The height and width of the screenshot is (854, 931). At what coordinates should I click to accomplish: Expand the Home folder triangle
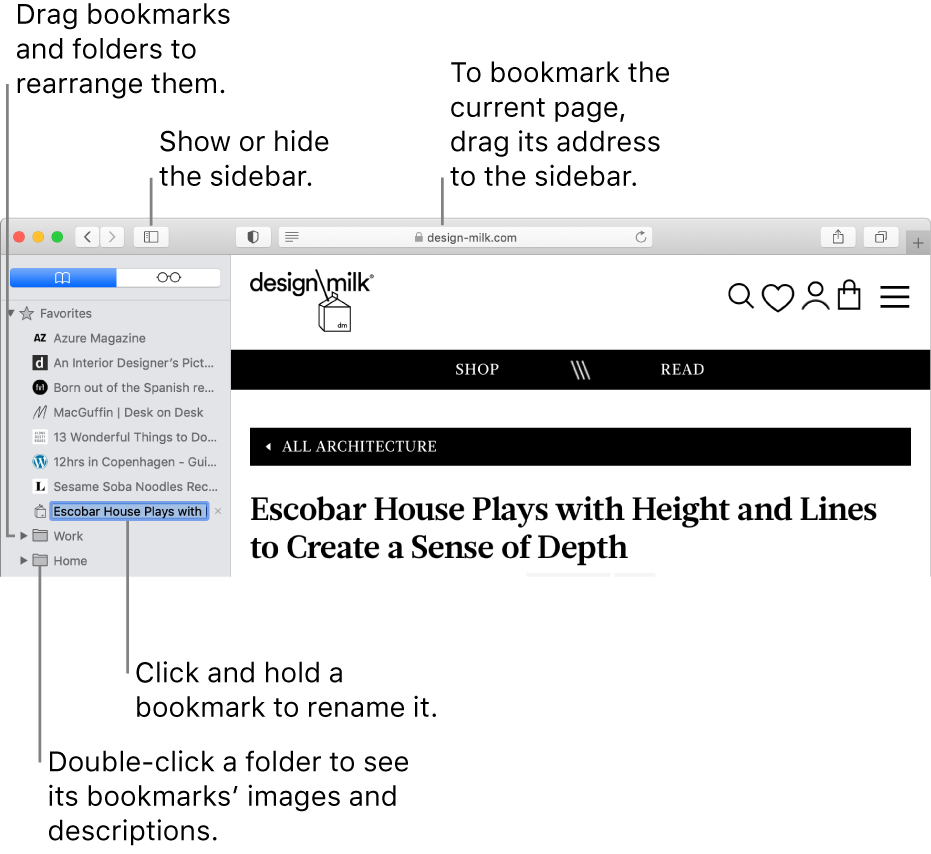pyautogui.click(x=24, y=561)
